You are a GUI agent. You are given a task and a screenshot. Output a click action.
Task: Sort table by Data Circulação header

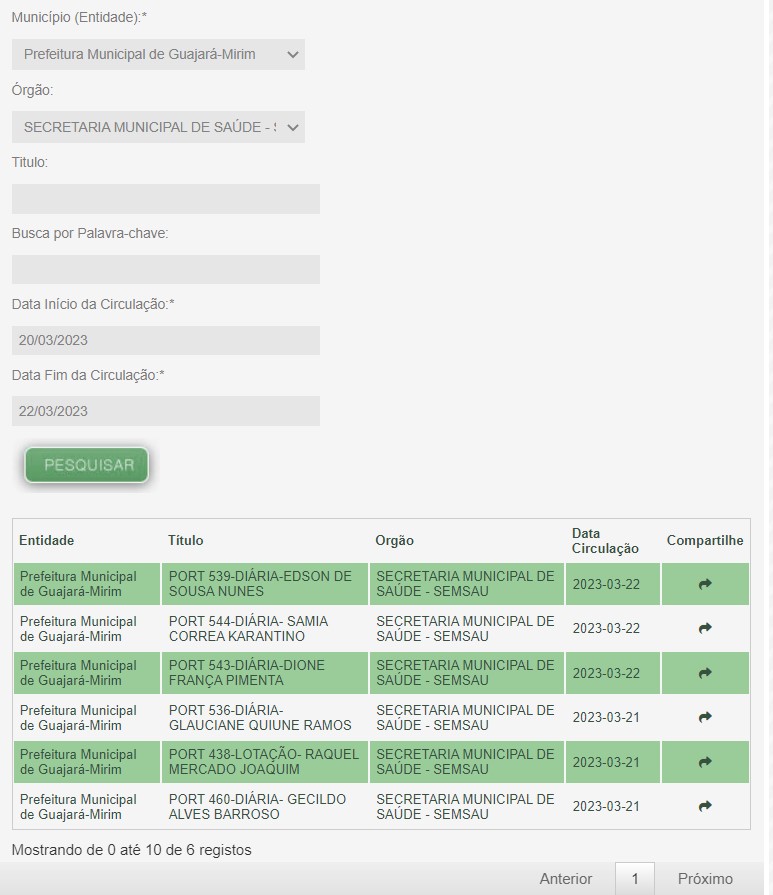click(x=604, y=541)
